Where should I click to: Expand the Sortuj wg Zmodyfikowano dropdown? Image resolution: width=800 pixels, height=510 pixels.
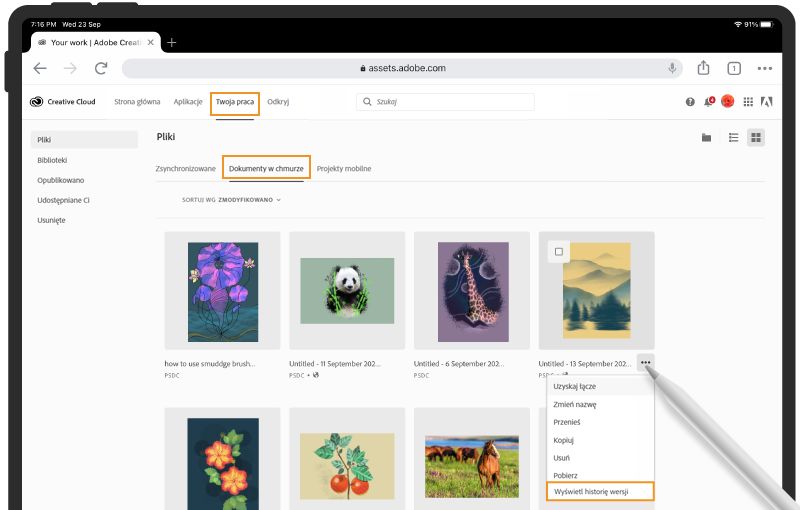point(231,200)
